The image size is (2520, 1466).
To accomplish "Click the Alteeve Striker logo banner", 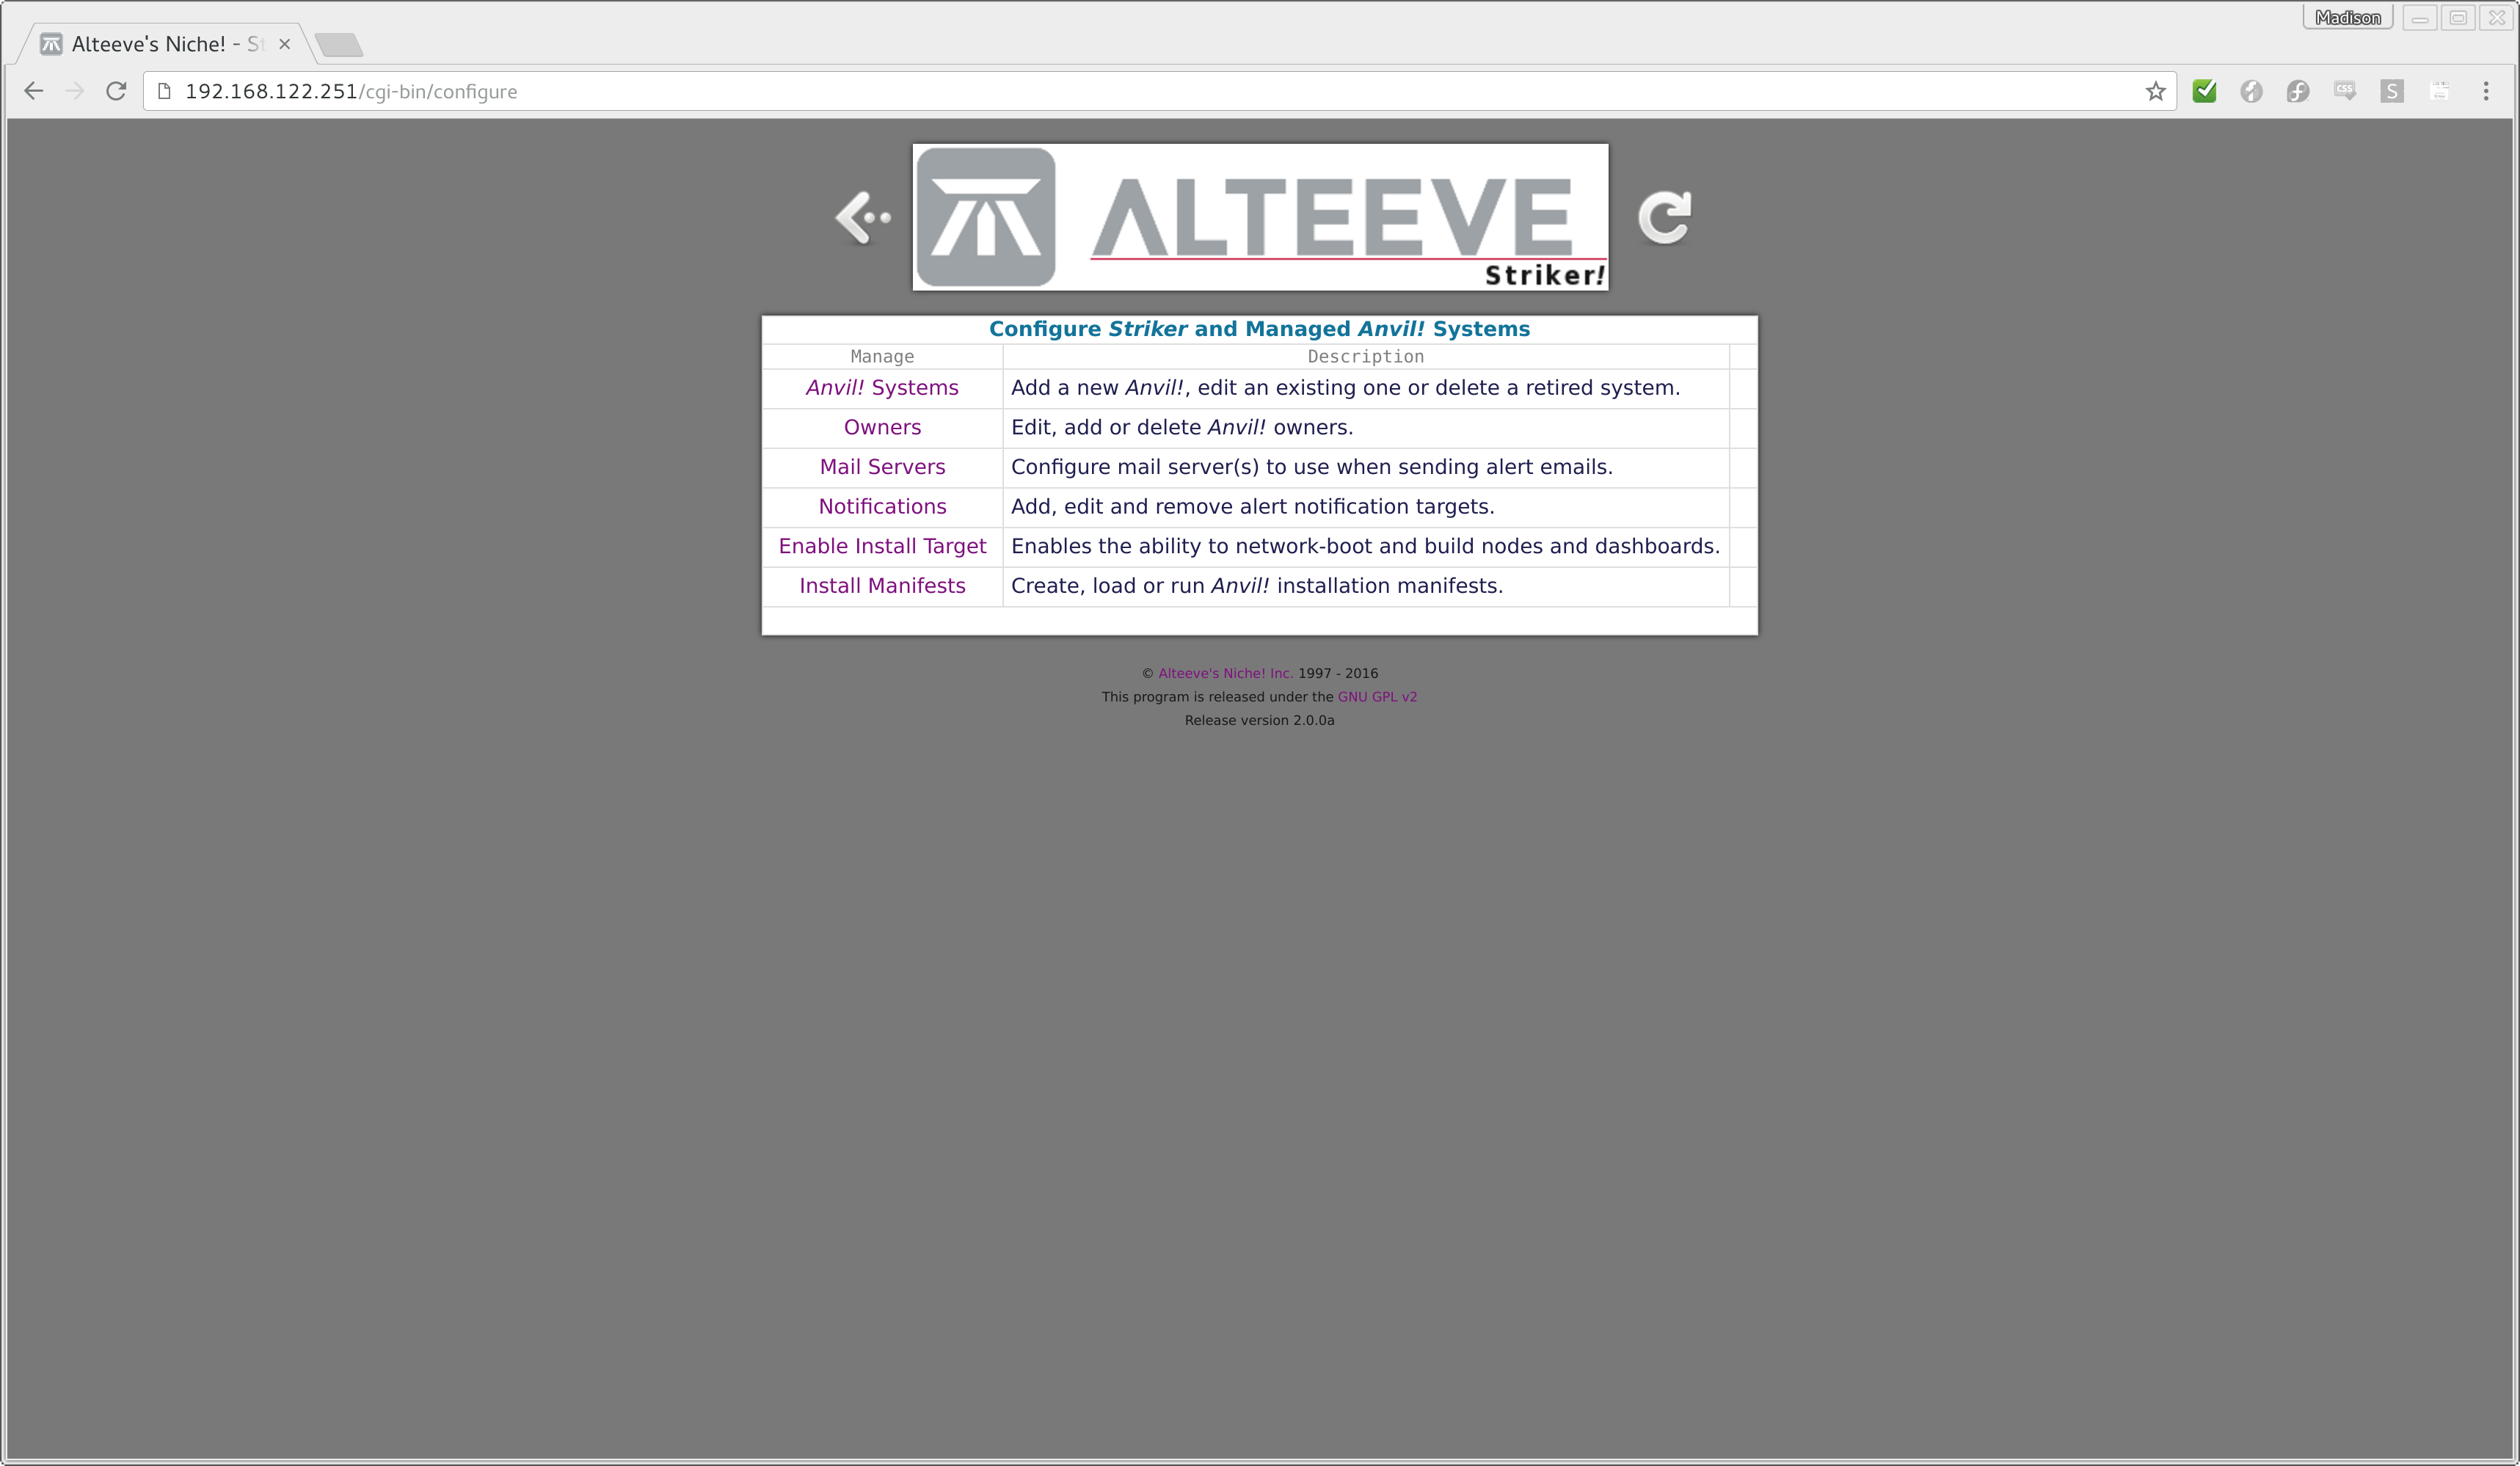I will coord(1260,217).
